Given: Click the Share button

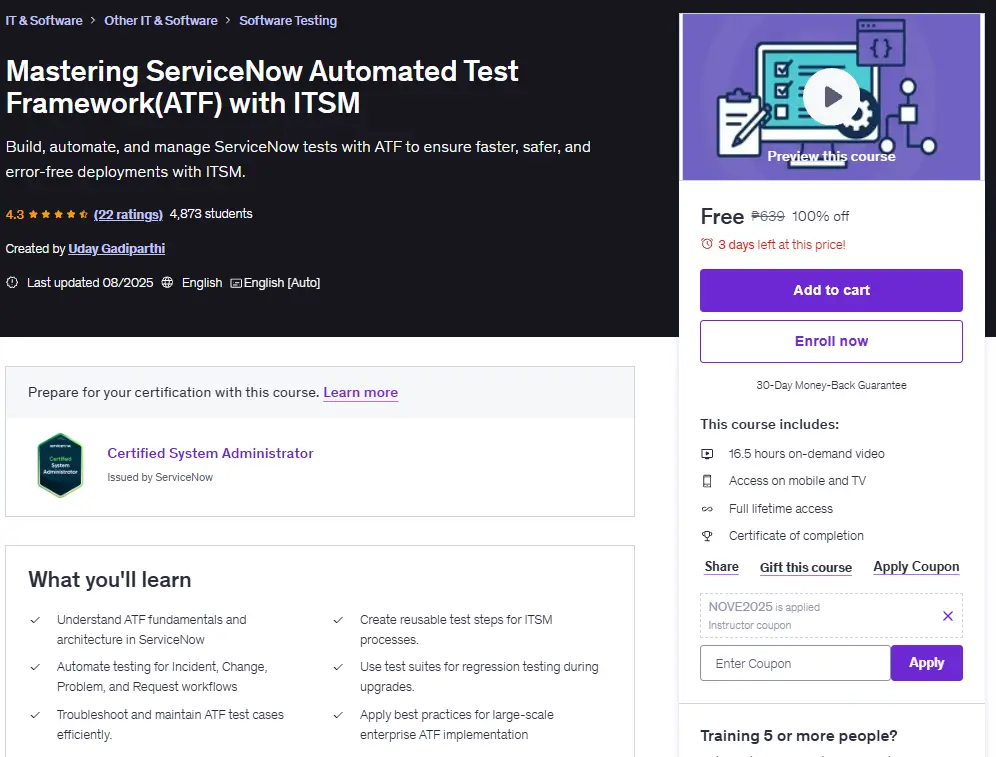Looking at the screenshot, I should coord(722,566).
